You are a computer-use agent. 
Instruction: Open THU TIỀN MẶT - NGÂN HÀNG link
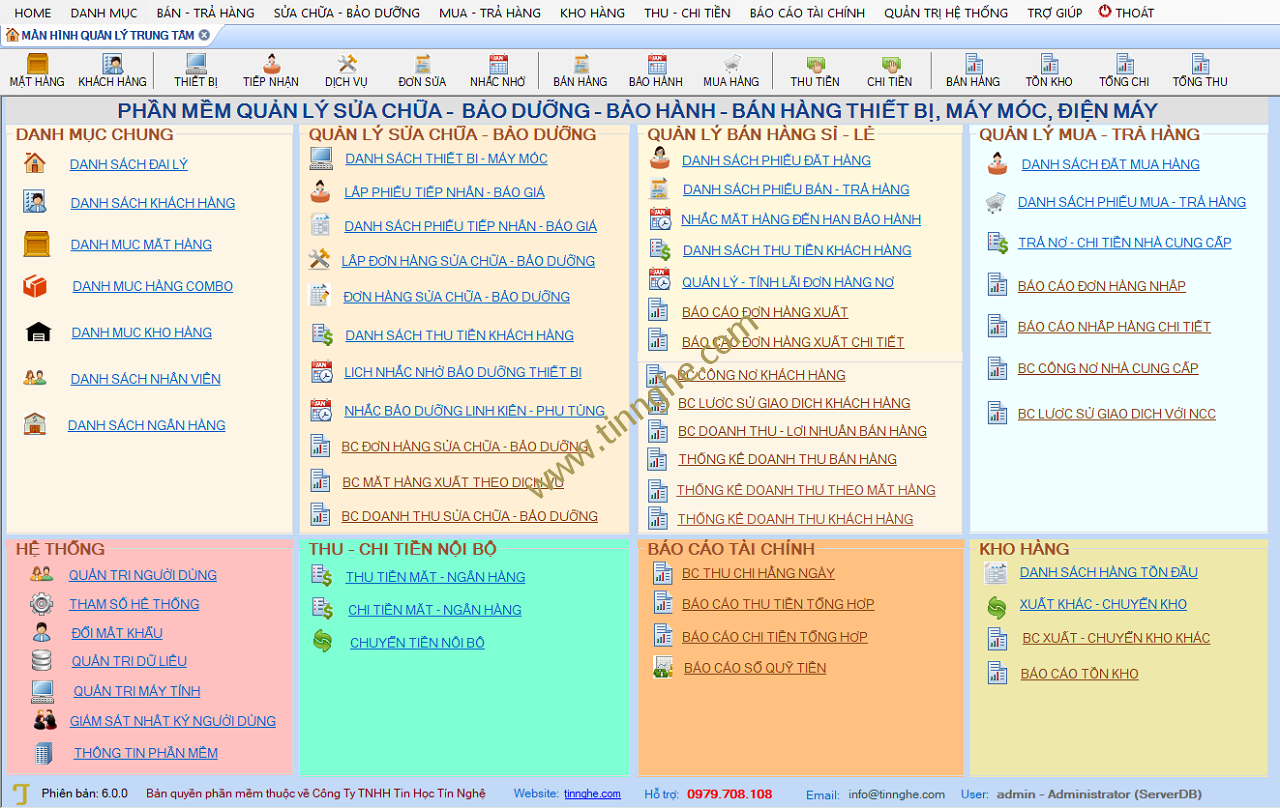435,578
